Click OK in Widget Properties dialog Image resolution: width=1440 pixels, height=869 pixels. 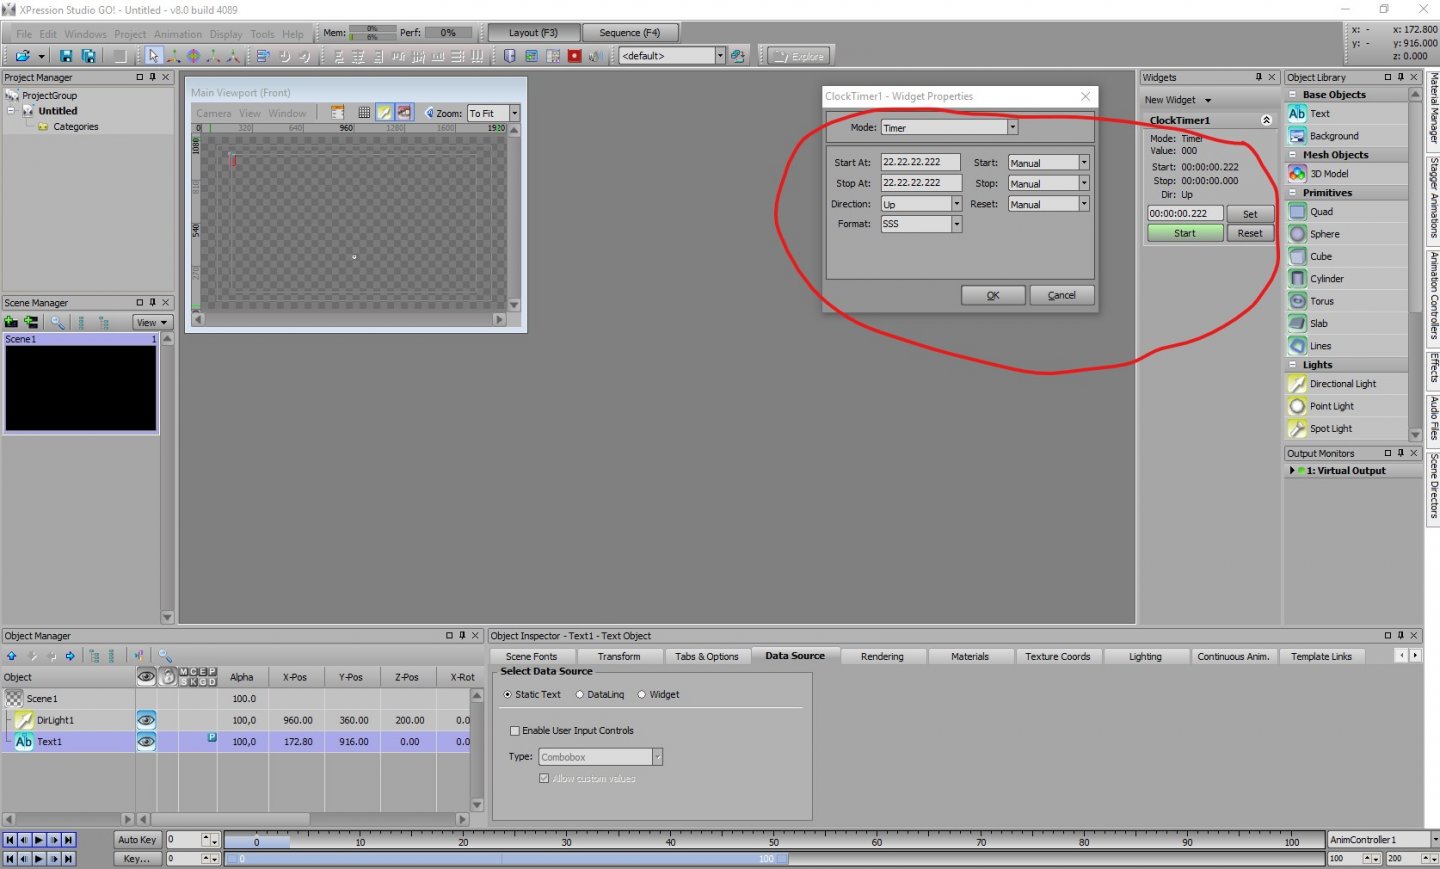pyautogui.click(x=993, y=295)
